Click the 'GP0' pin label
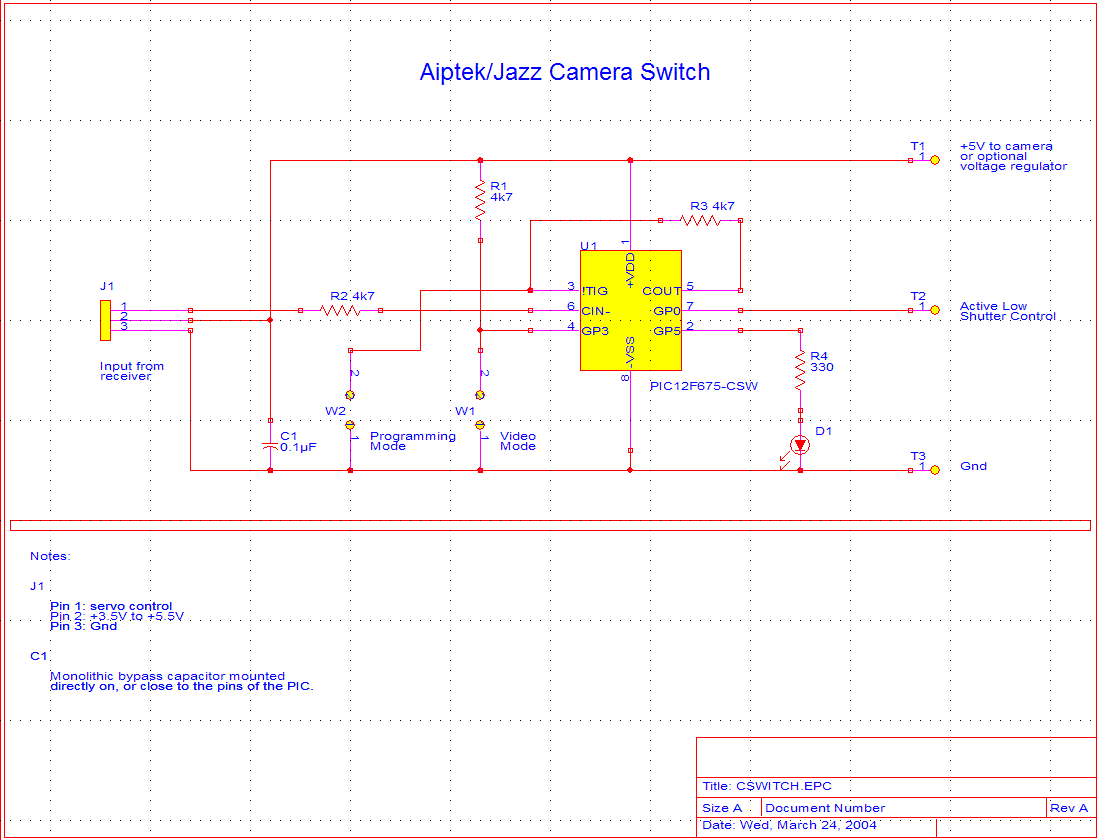This screenshot has width=1100, height=840. click(667, 310)
